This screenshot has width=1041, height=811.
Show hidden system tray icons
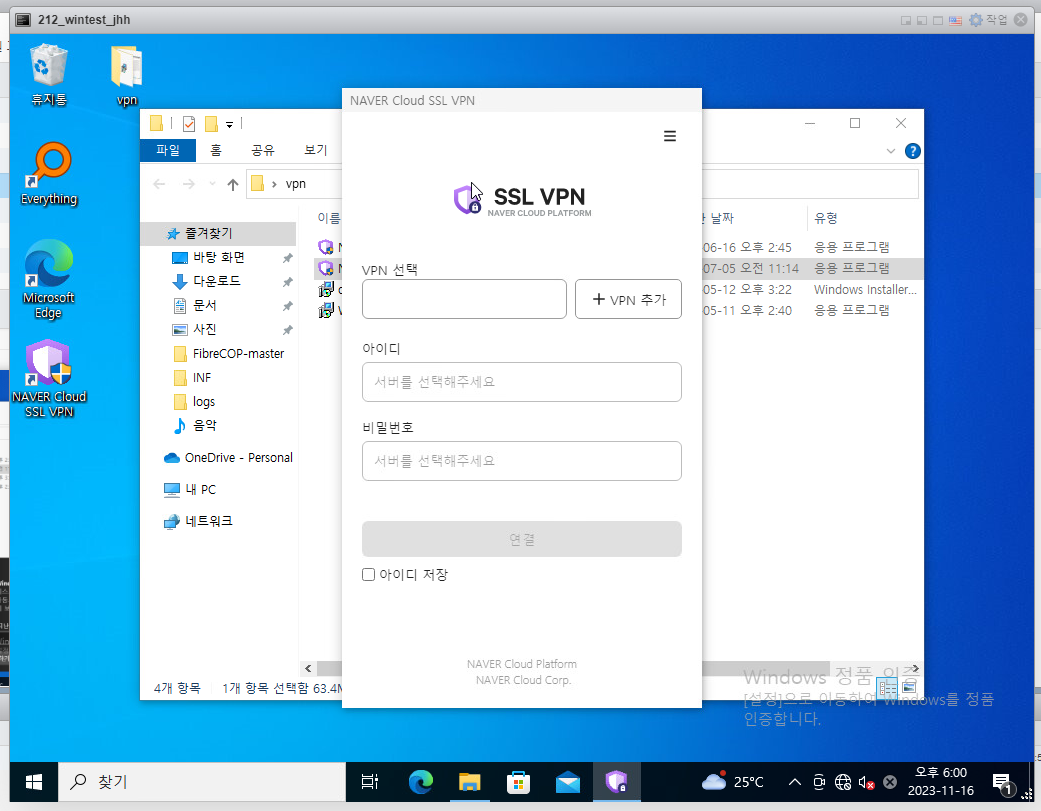(795, 782)
